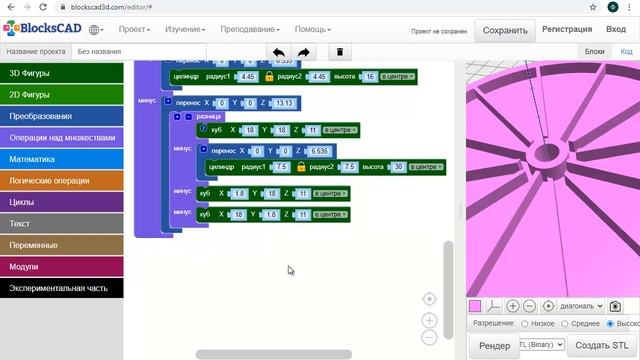640x360 pixels.
Task: Open the Transformations category
Action: (62, 116)
